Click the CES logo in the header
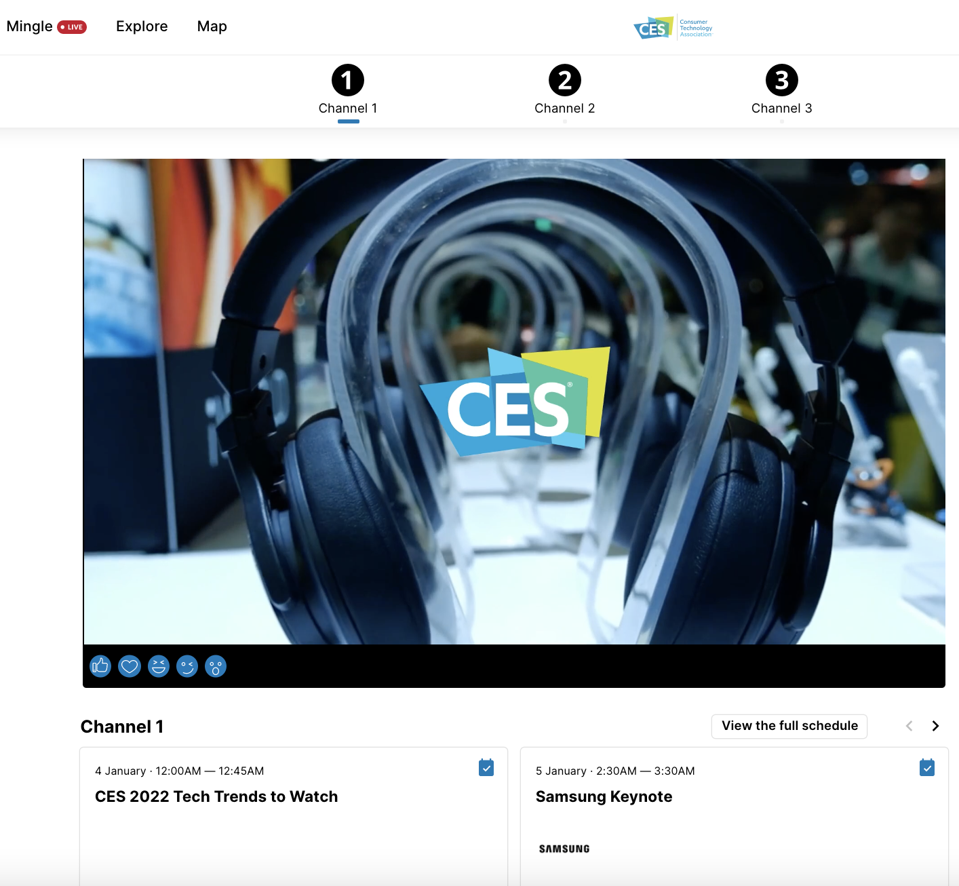This screenshot has height=886, width=959. pyautogui.click(x=672, y=27)
